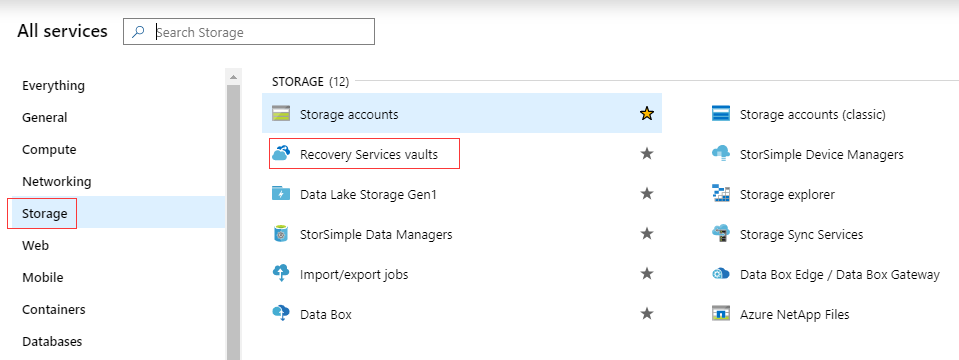Click the Search Storage input field

249,32
